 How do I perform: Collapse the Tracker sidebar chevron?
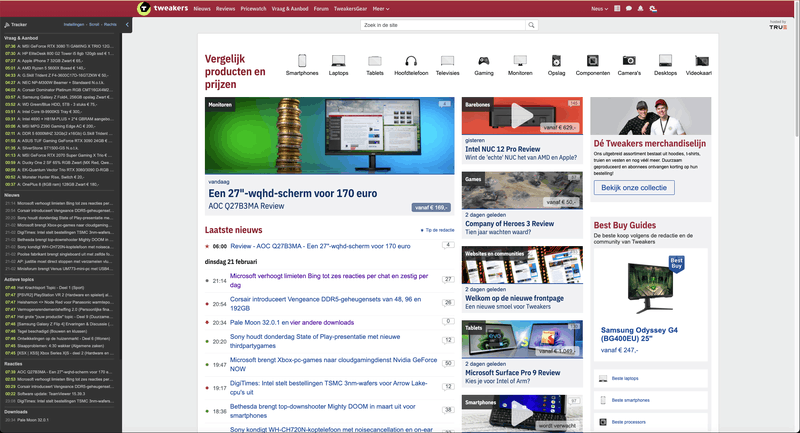[127, 24]
